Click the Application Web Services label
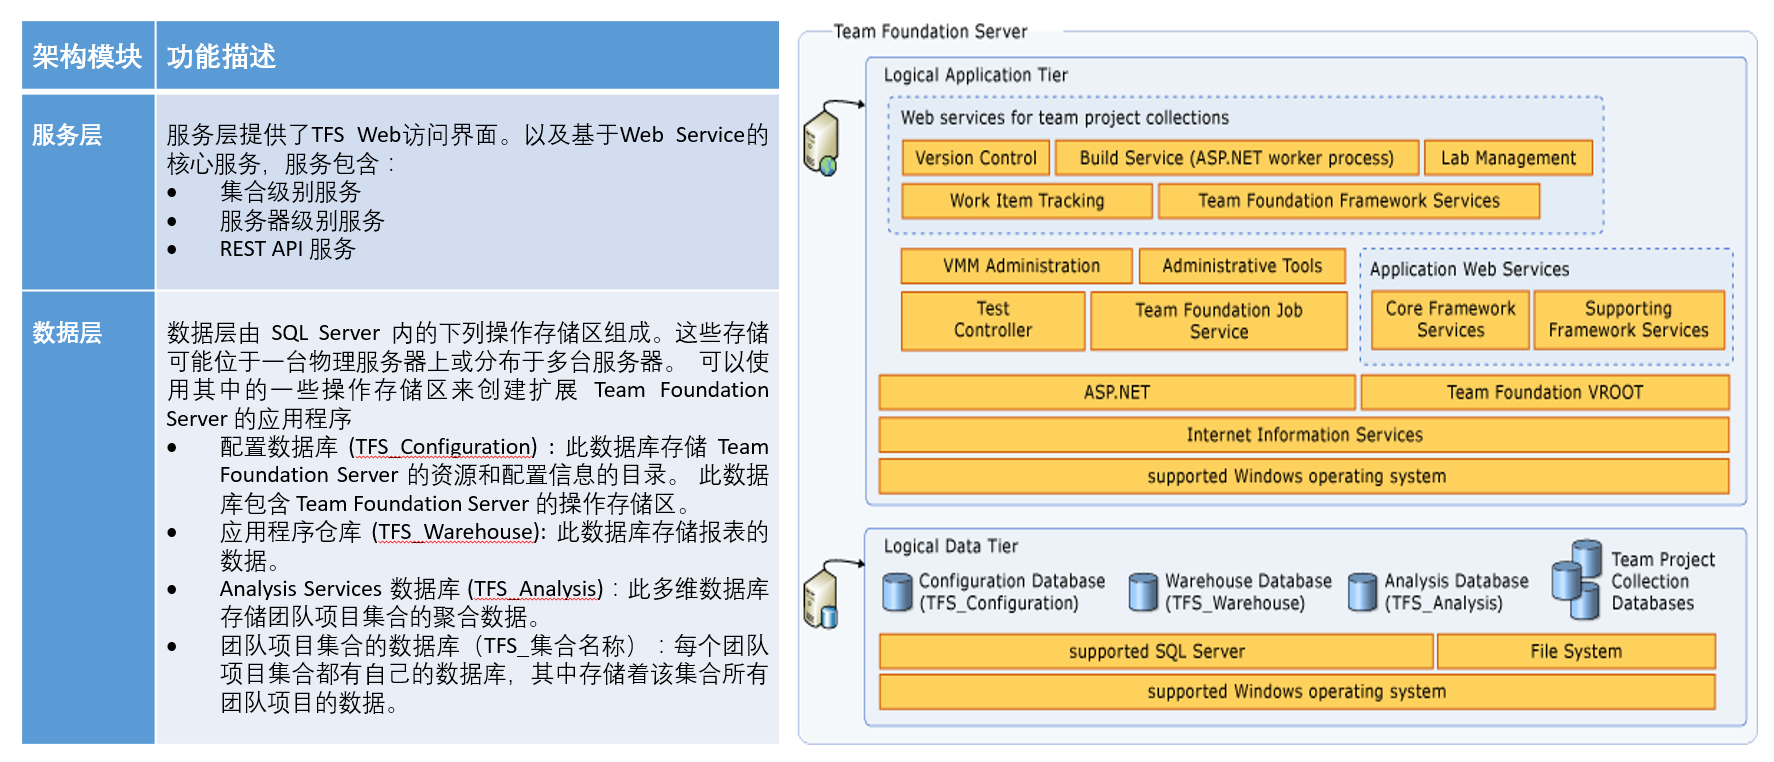 [1469, 269]
